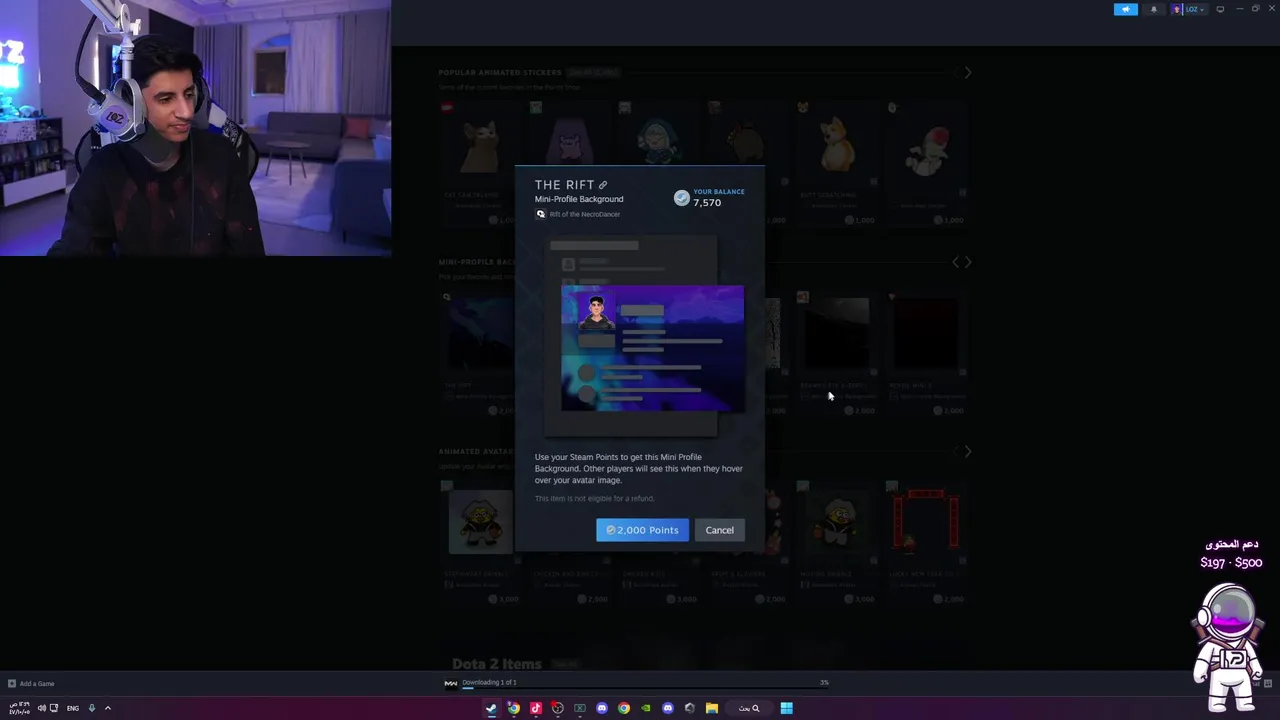Open volume control in system tray
1280x720 pixels.
tap(41, 708)
